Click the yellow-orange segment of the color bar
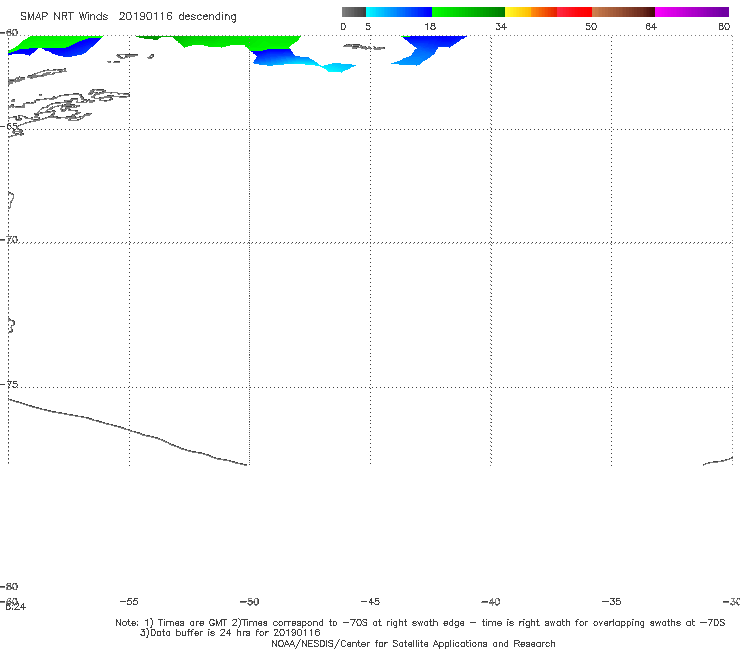 tap(531, 12)
